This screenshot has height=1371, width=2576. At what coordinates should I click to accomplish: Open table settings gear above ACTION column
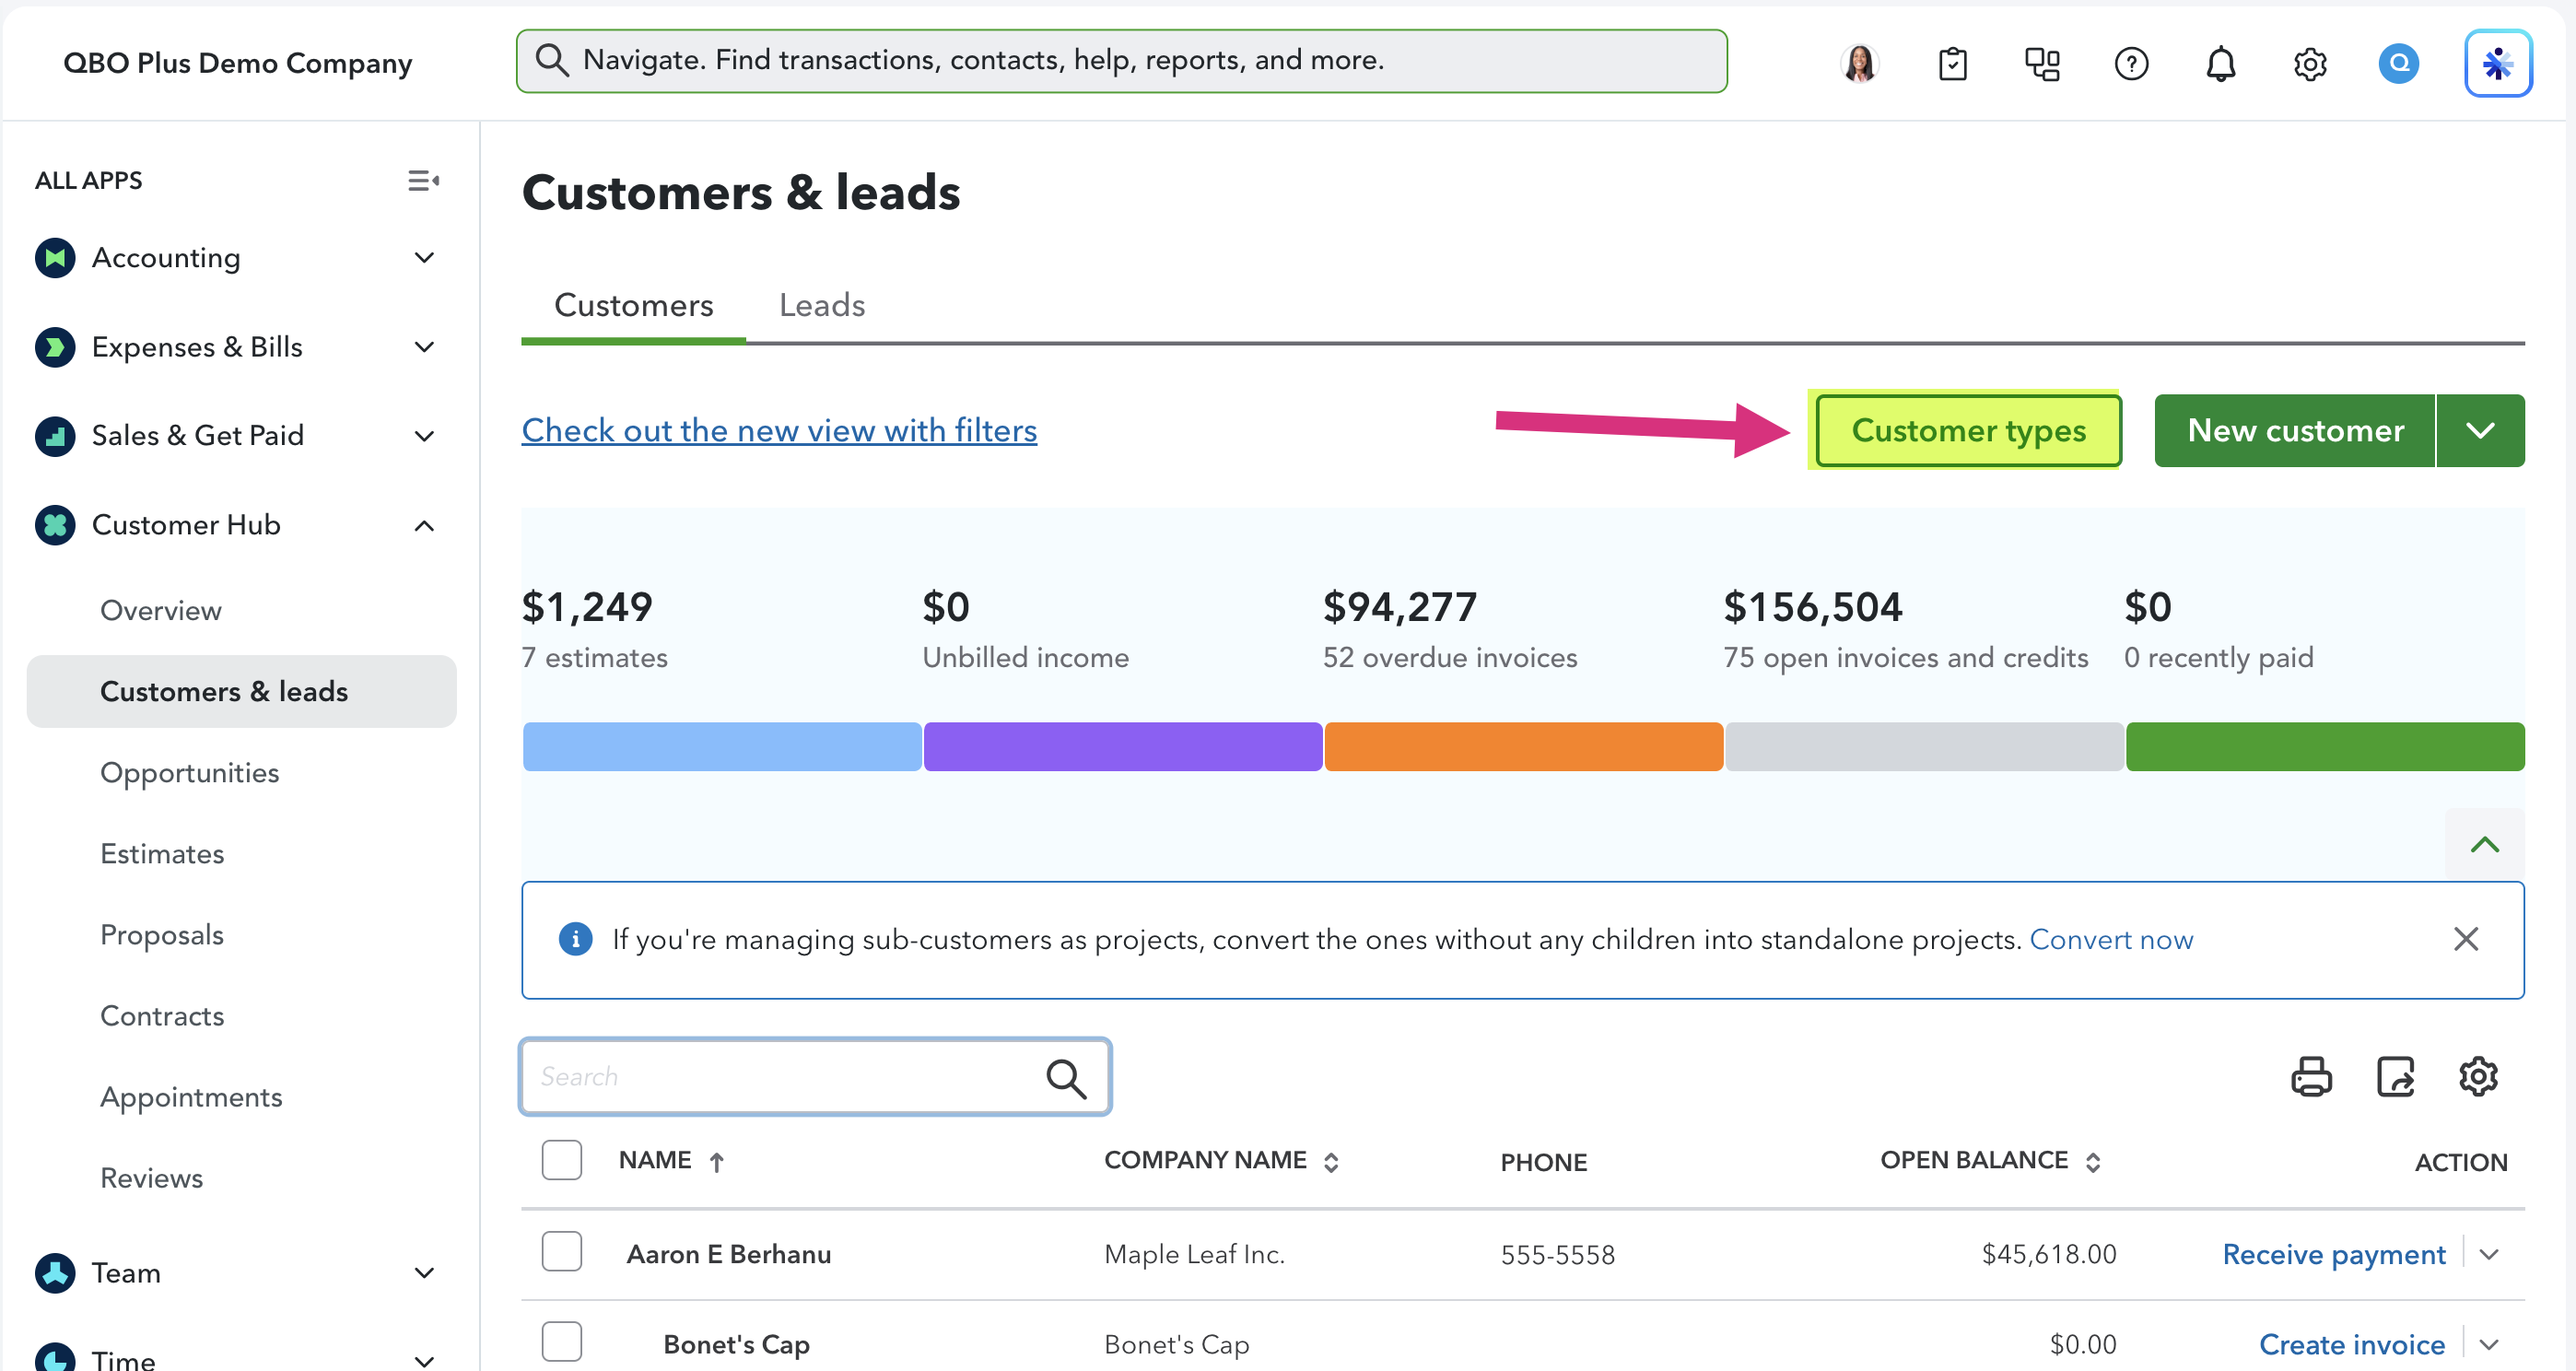[2478, 1077]
